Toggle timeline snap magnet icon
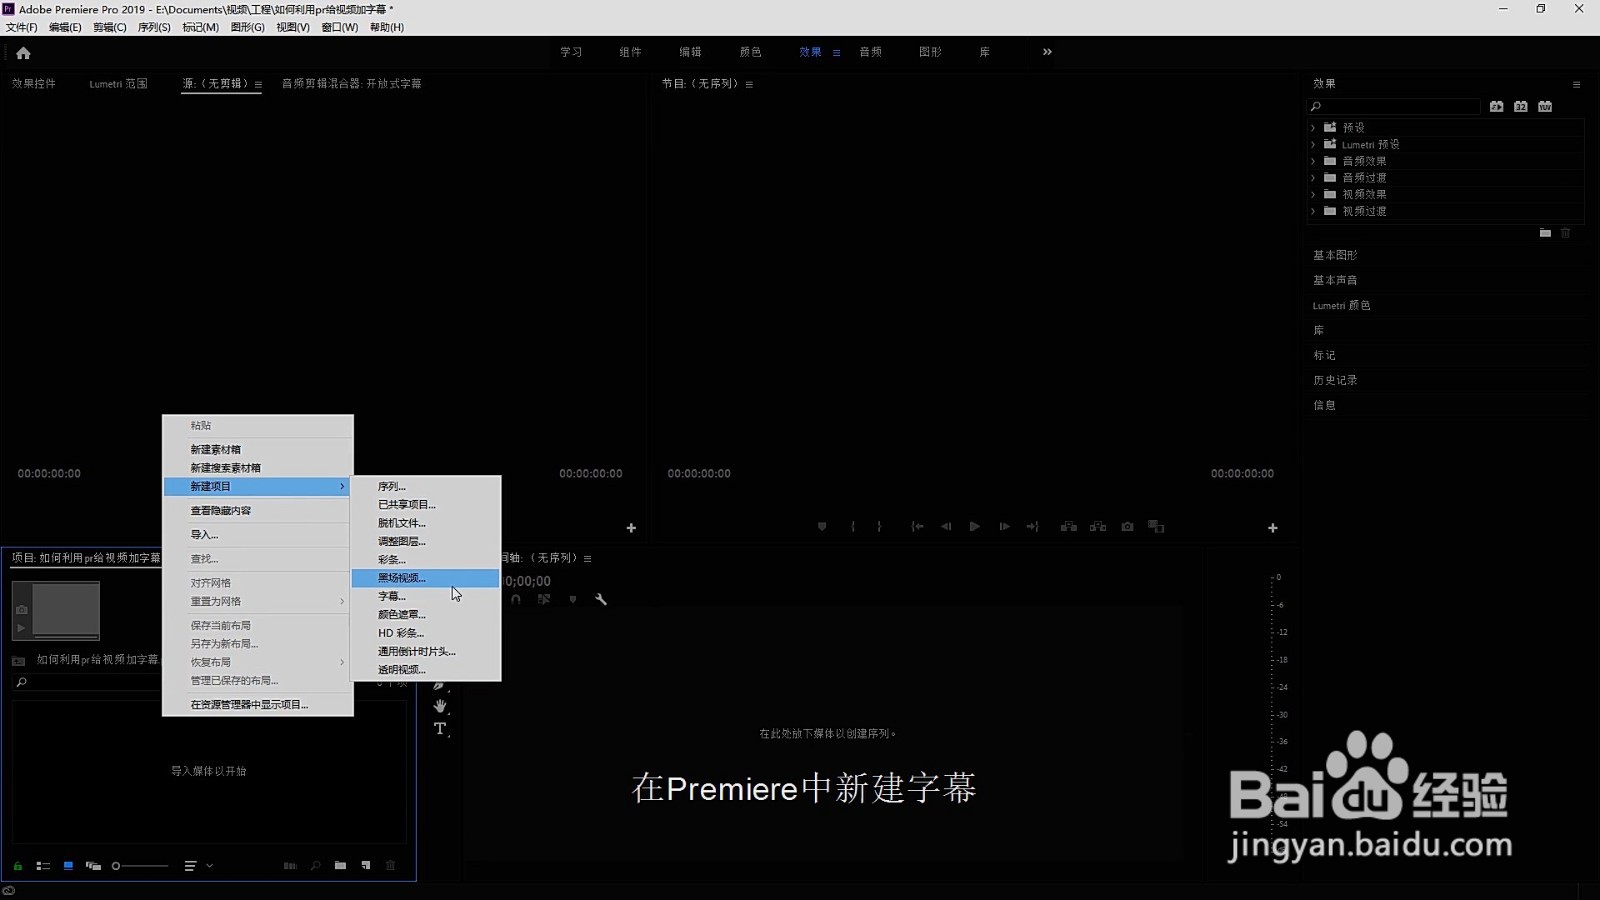 (516, 600)
